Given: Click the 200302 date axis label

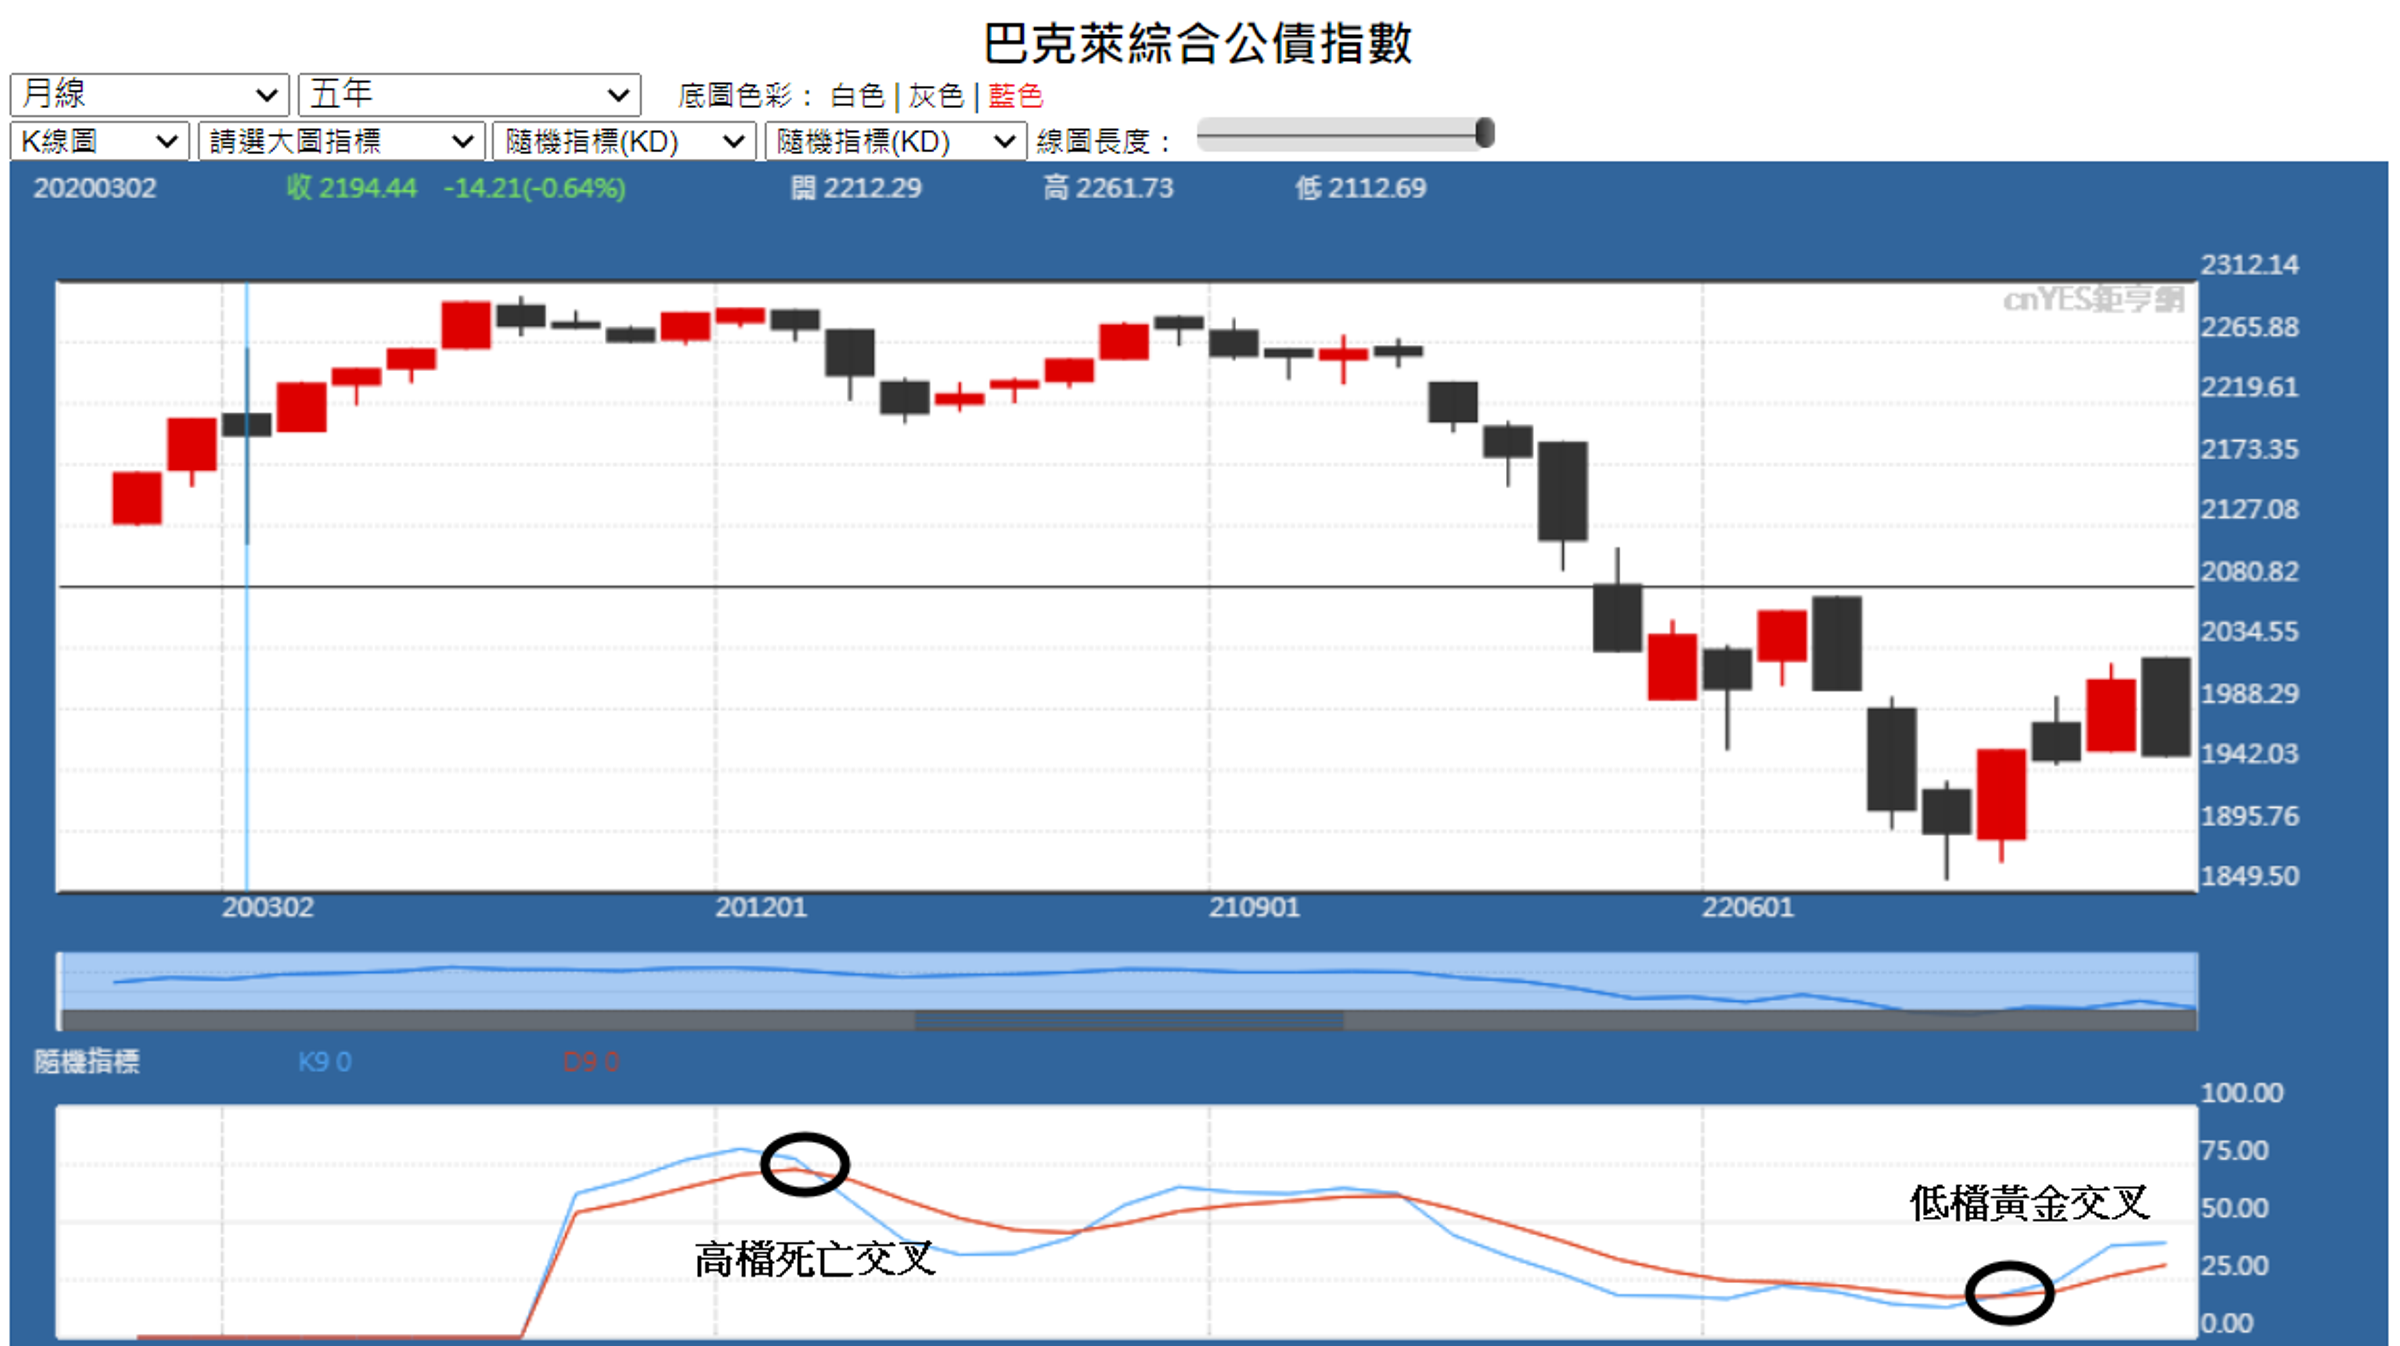Looking at the screenshot, I should [x=267, y=907].
